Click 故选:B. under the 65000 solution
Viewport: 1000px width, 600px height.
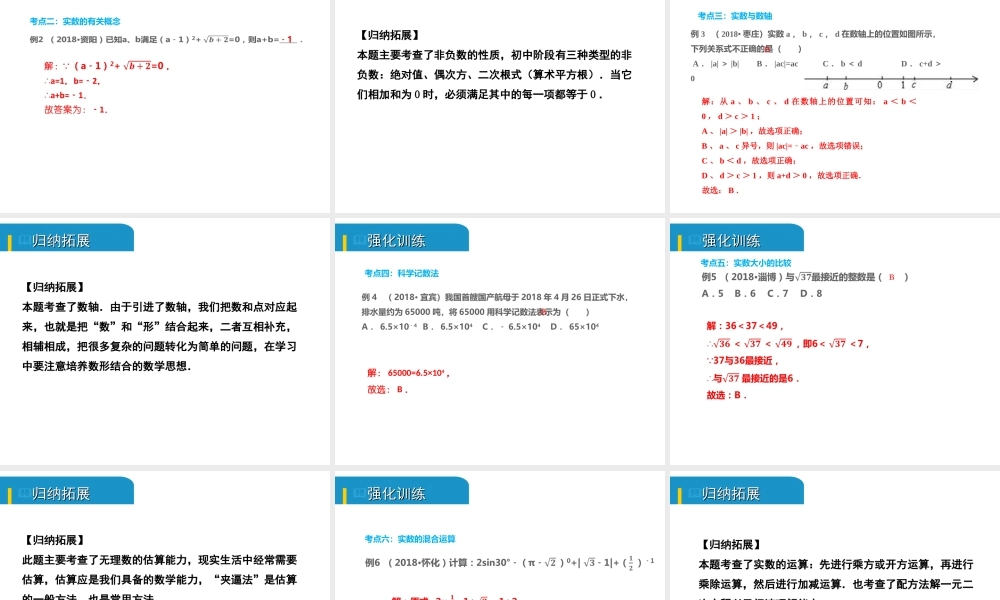(x=387, y=390)
